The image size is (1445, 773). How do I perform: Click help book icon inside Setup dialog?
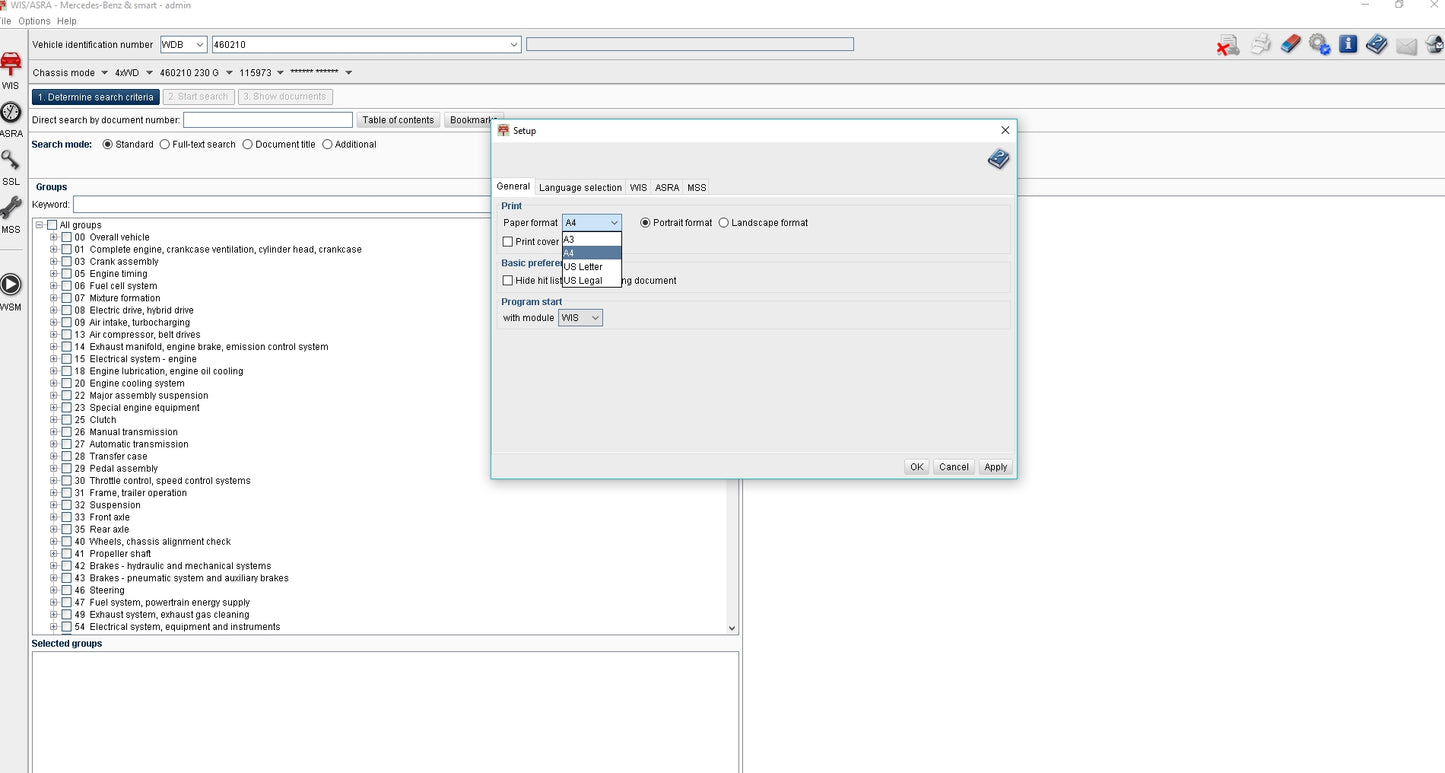998,159
